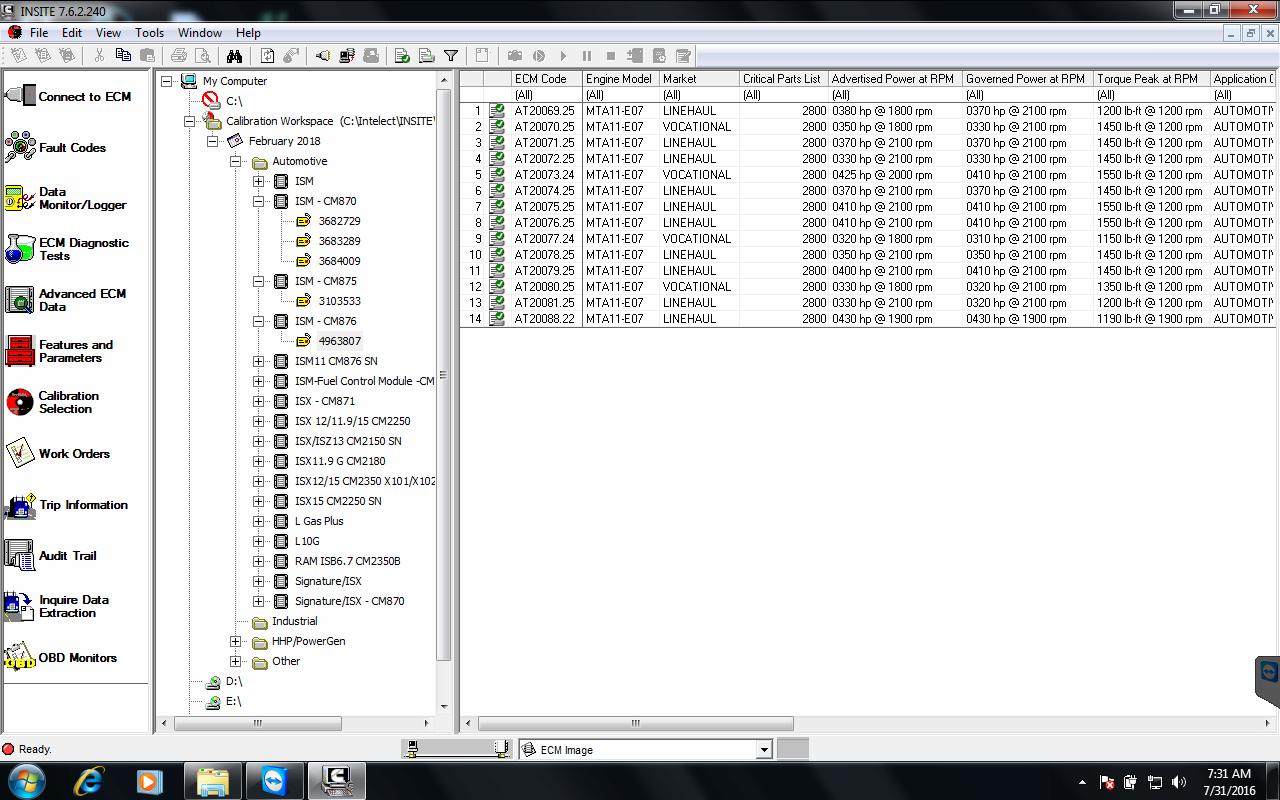The height and width of the screenshot is (800, 1280).
Task: Expand the ISX - CM871 node
Action: (x=258, y=401)
